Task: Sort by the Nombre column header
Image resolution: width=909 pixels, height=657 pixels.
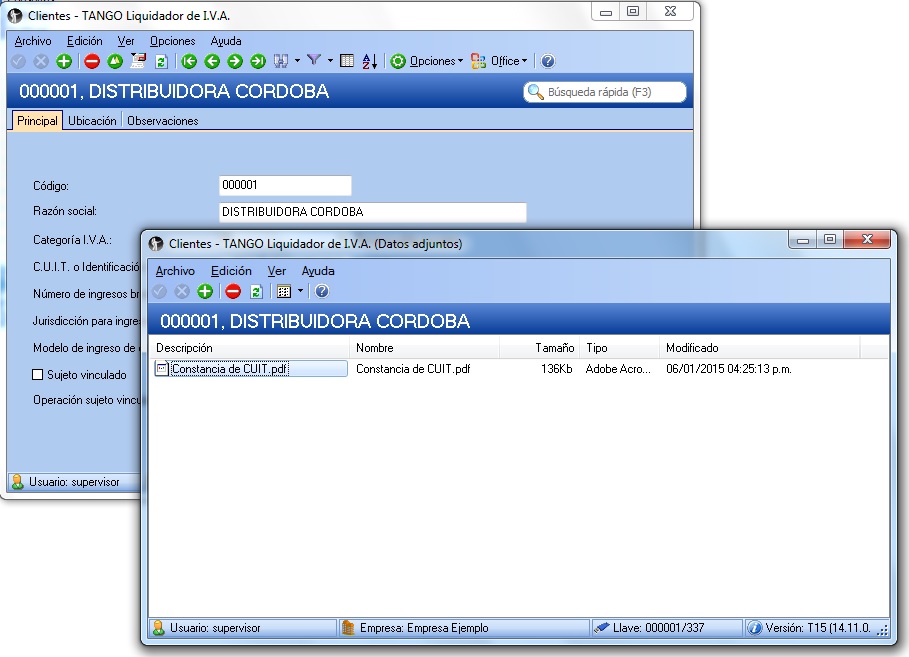Action: pos(424,349)
